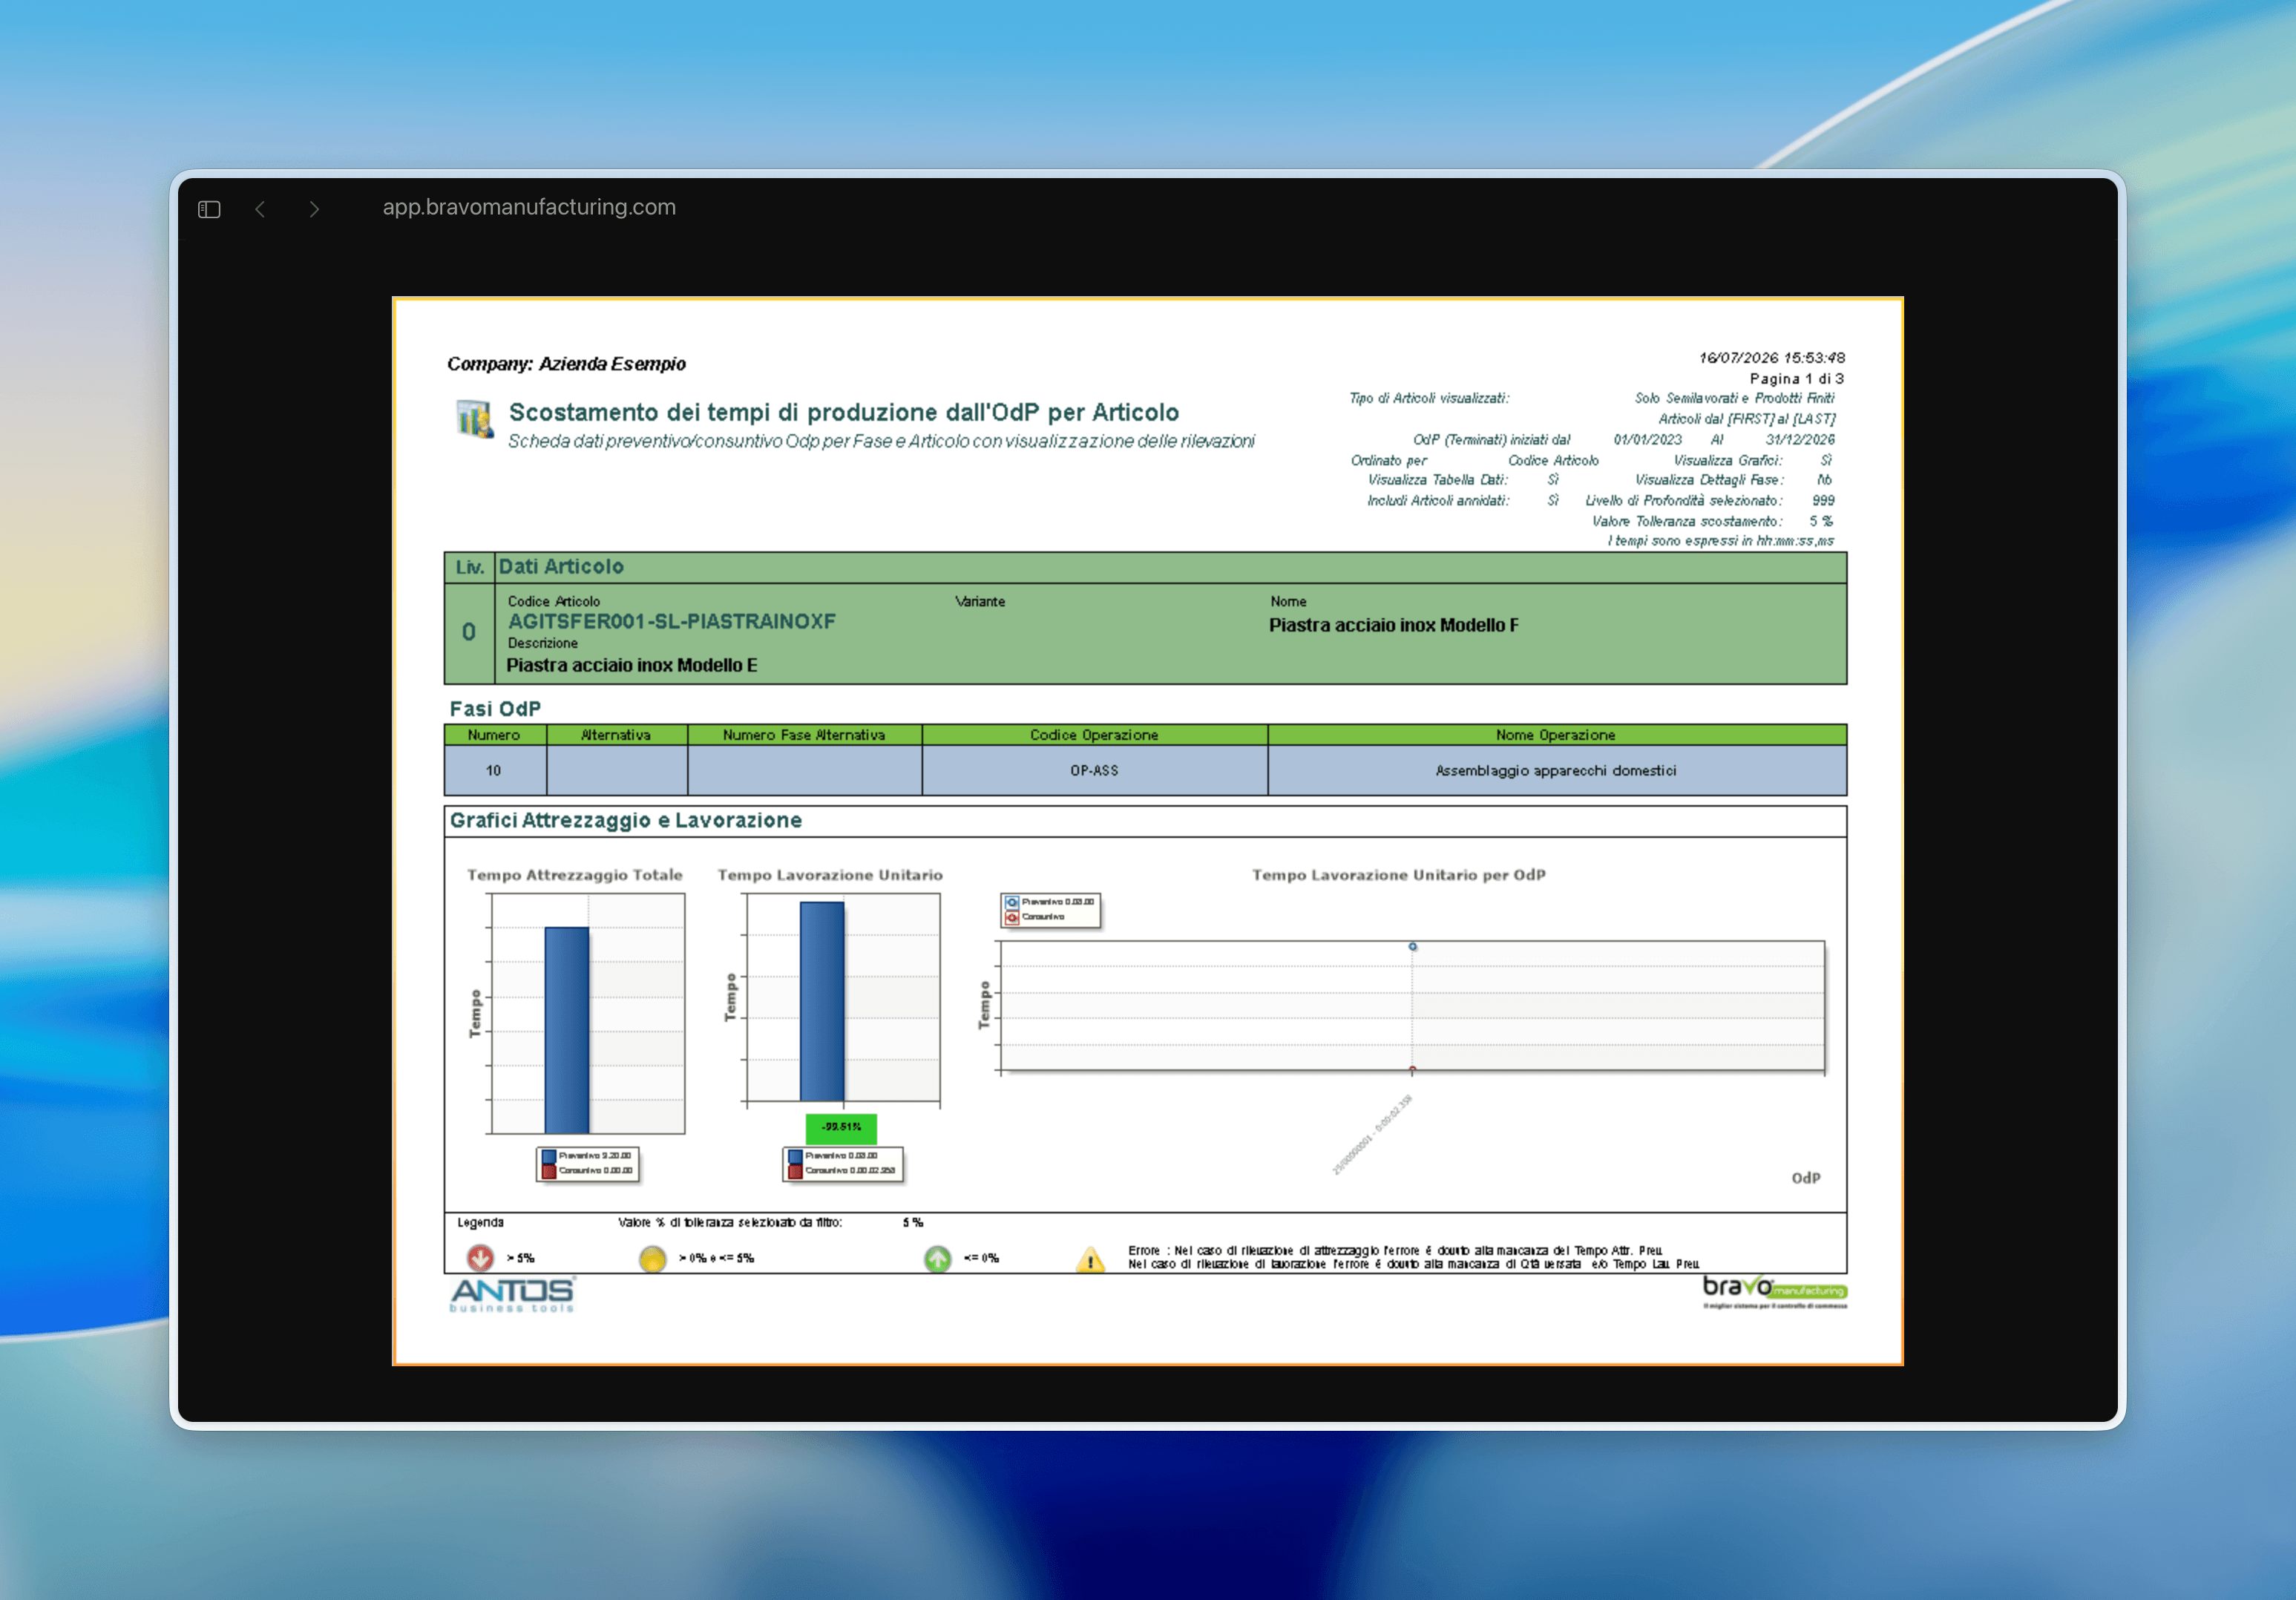
Task: Click the timestamp 16/07/2026 15:53:48
Action: (x=1772, y=358)
